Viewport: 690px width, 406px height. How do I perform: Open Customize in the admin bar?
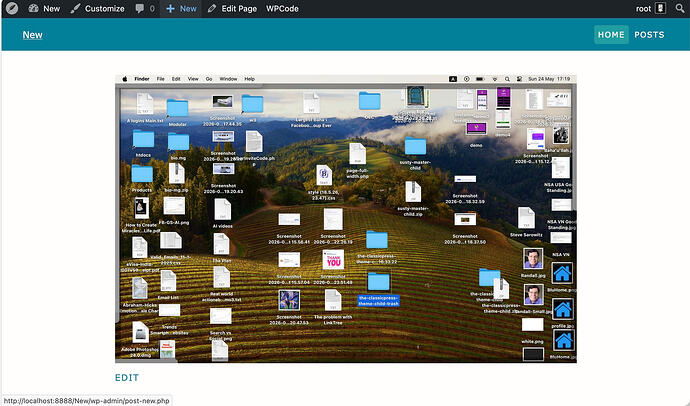coord(97,8)
